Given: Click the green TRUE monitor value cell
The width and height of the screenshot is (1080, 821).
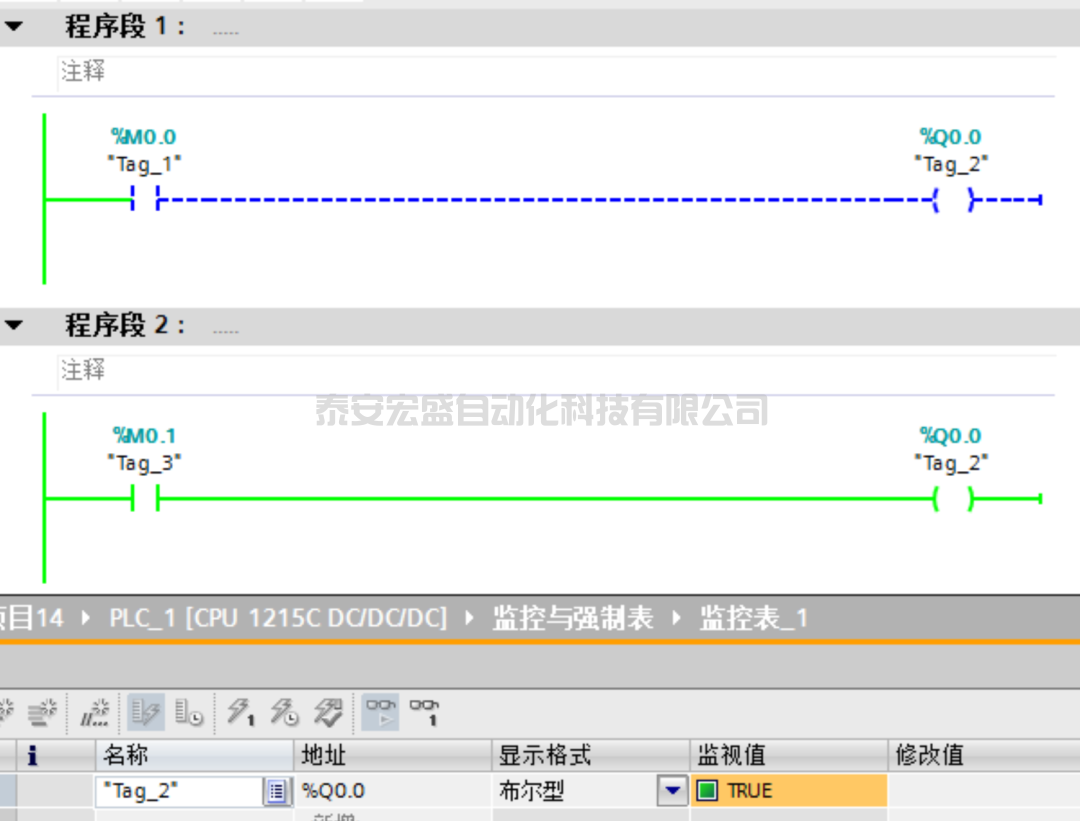Looking at the screenshot, I should pos(787,791).
